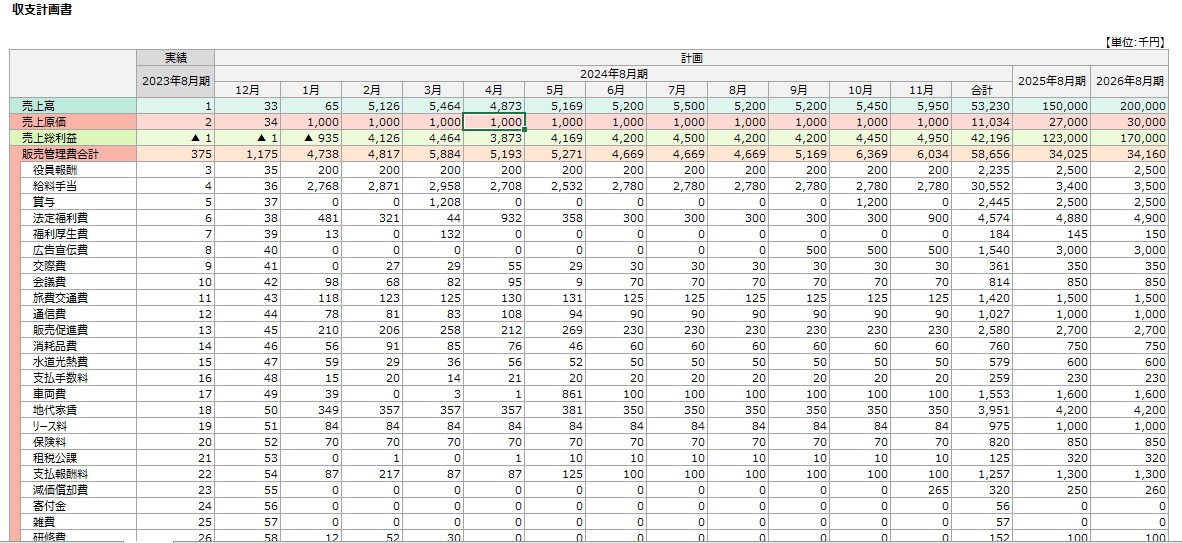Click the 売上高 2025年8月期 value 150,000
This screenshot has height=543, width=1182.
point(1051,106)
